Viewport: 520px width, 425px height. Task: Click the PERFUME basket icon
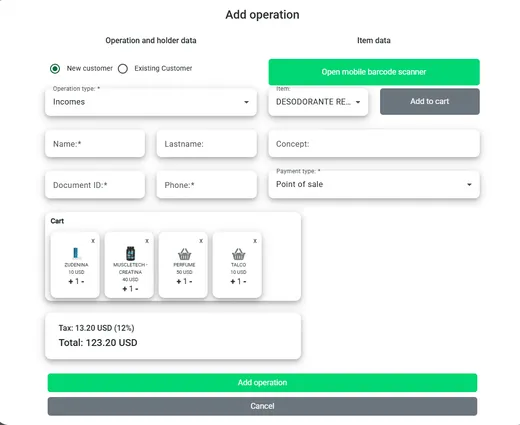click(184, 254)
